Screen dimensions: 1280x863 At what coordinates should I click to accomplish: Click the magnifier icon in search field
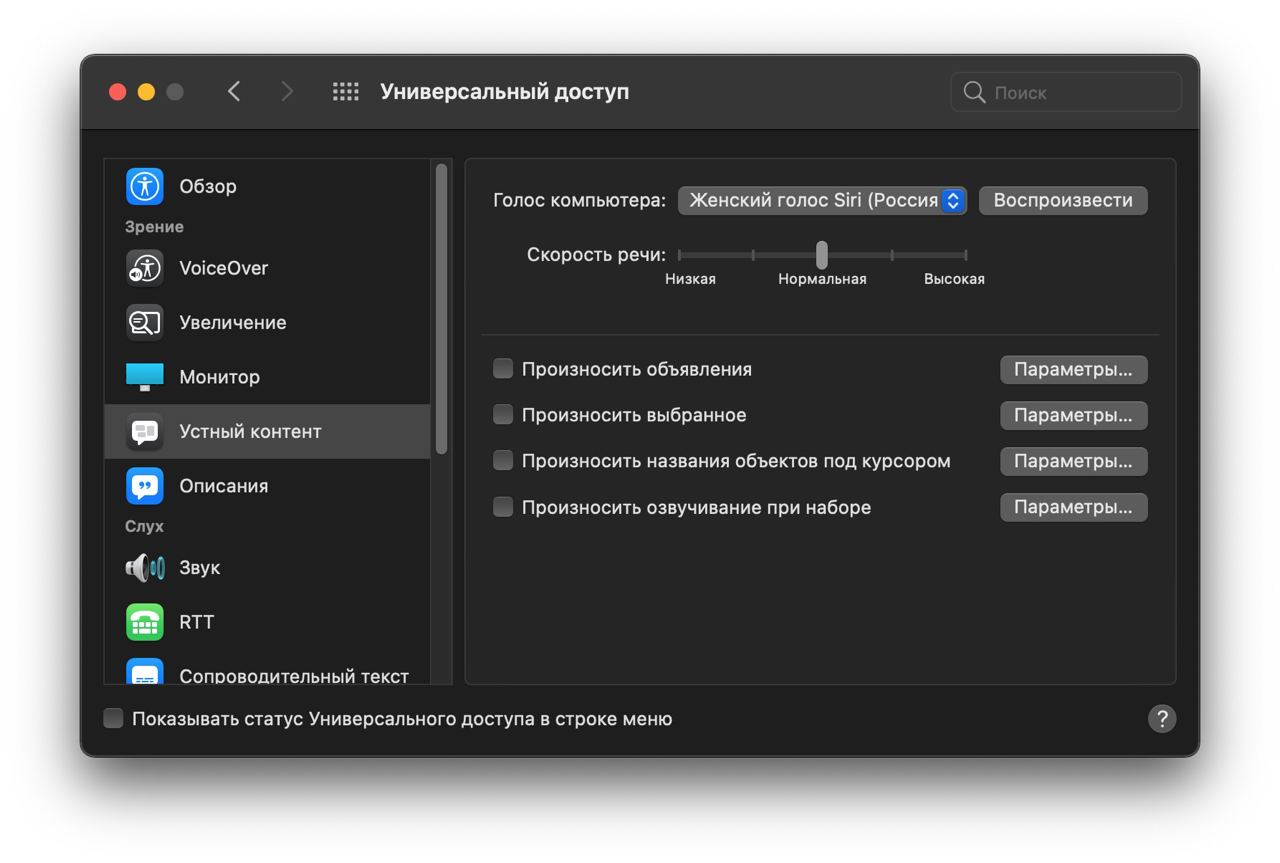click(974, 92)
